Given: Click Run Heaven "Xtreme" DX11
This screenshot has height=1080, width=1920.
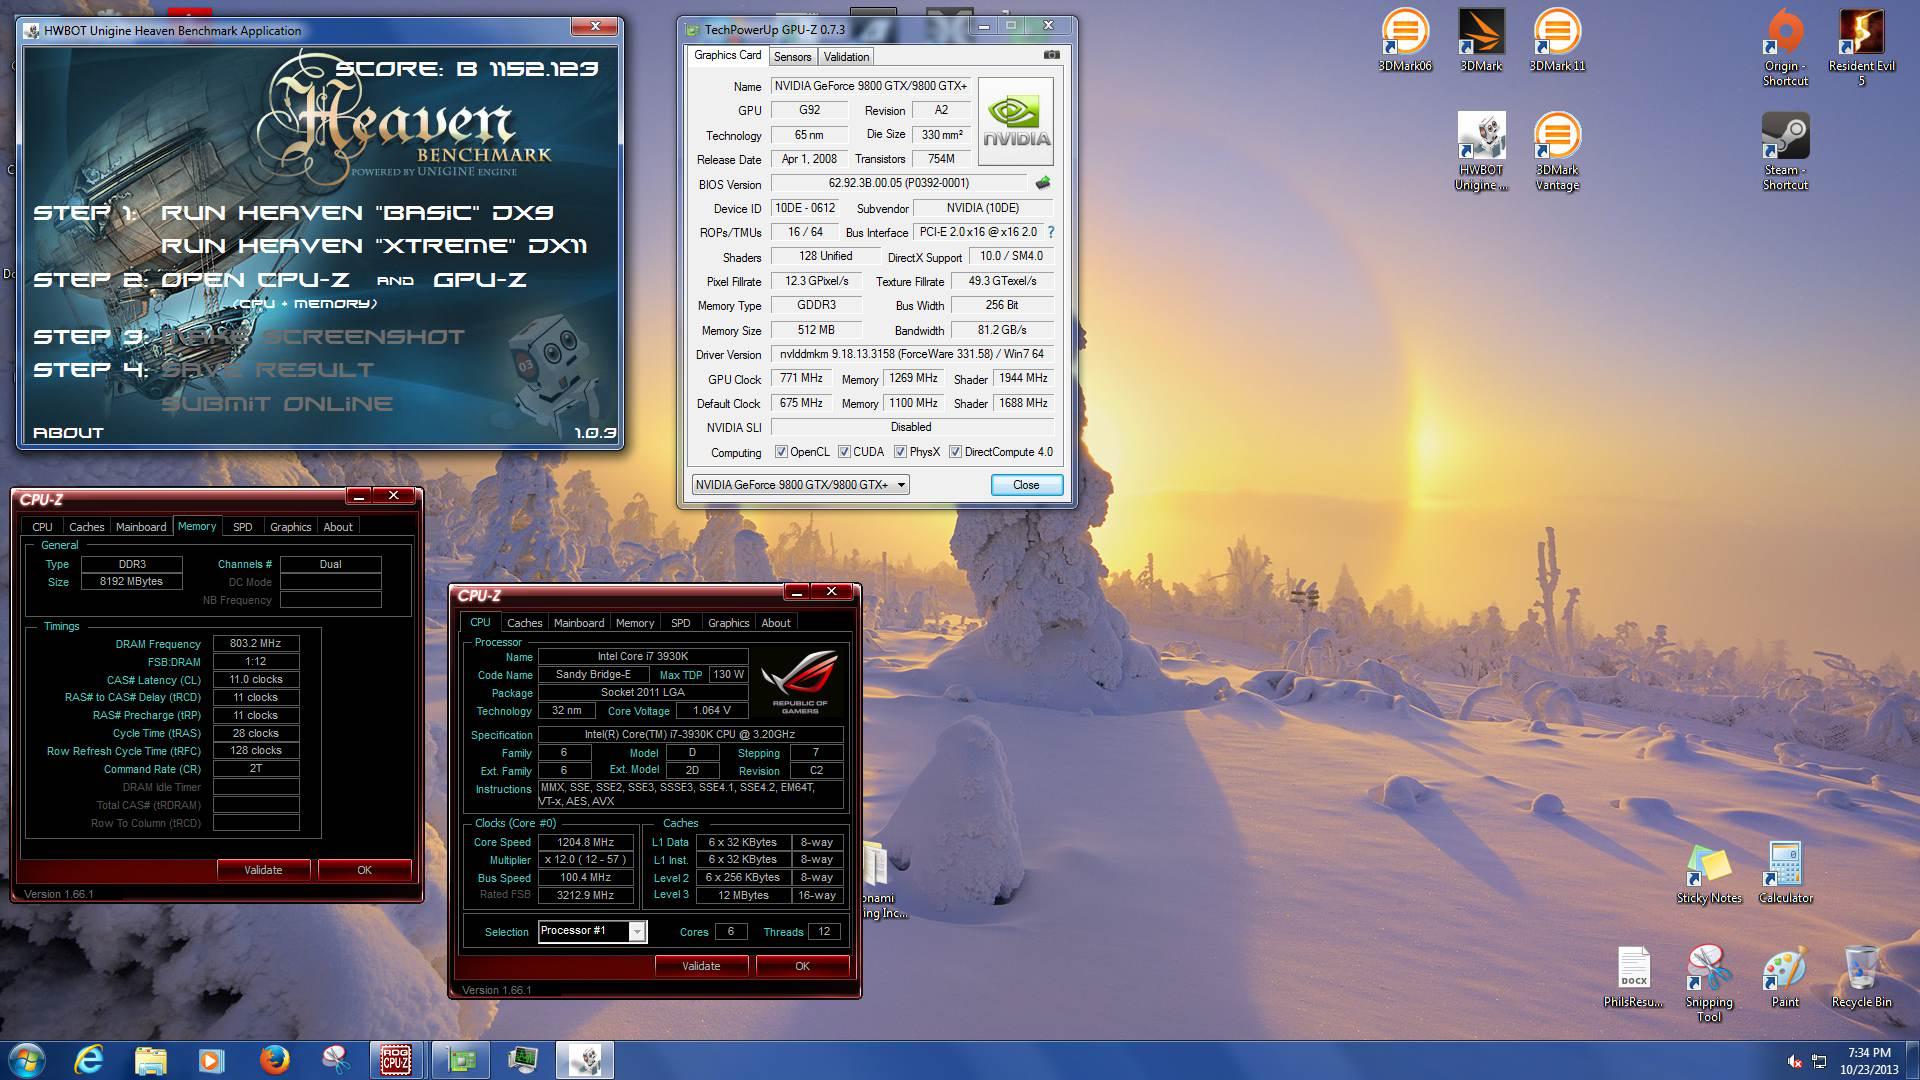Looking at the screenshot, I should 374,246.
